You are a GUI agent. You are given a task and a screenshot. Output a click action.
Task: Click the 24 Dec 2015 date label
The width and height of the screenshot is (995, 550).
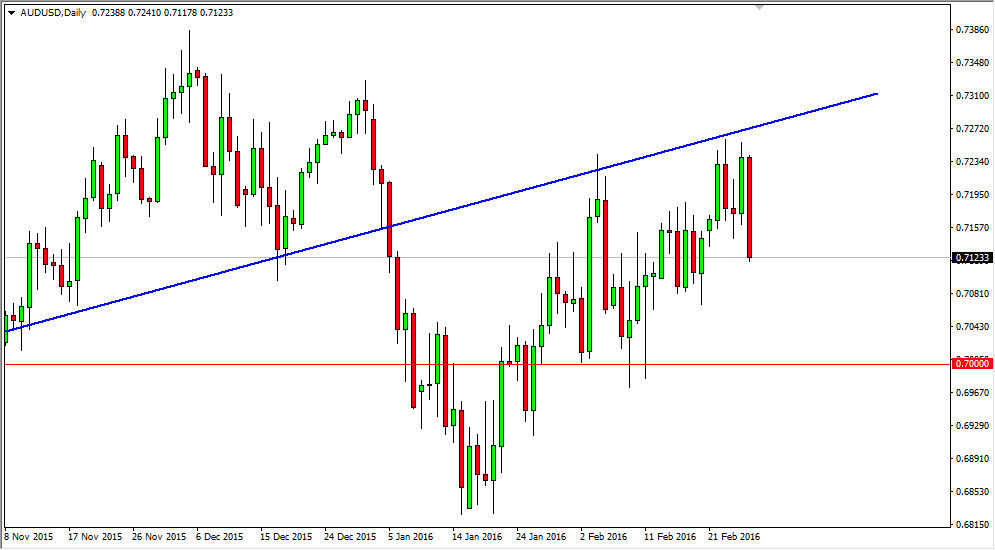351,537
